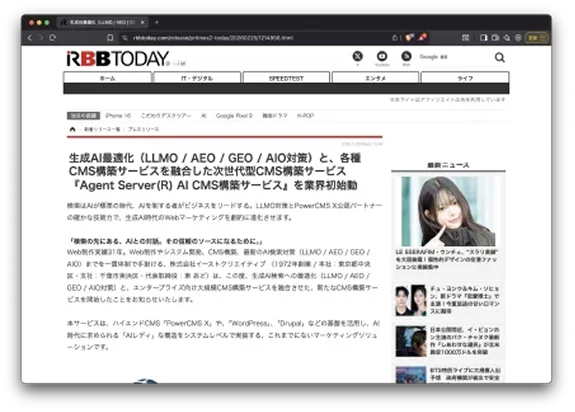Follow the こだわりデスクツアー topic link
This screenshot has width=575, height=412.
tap(166, 116)
